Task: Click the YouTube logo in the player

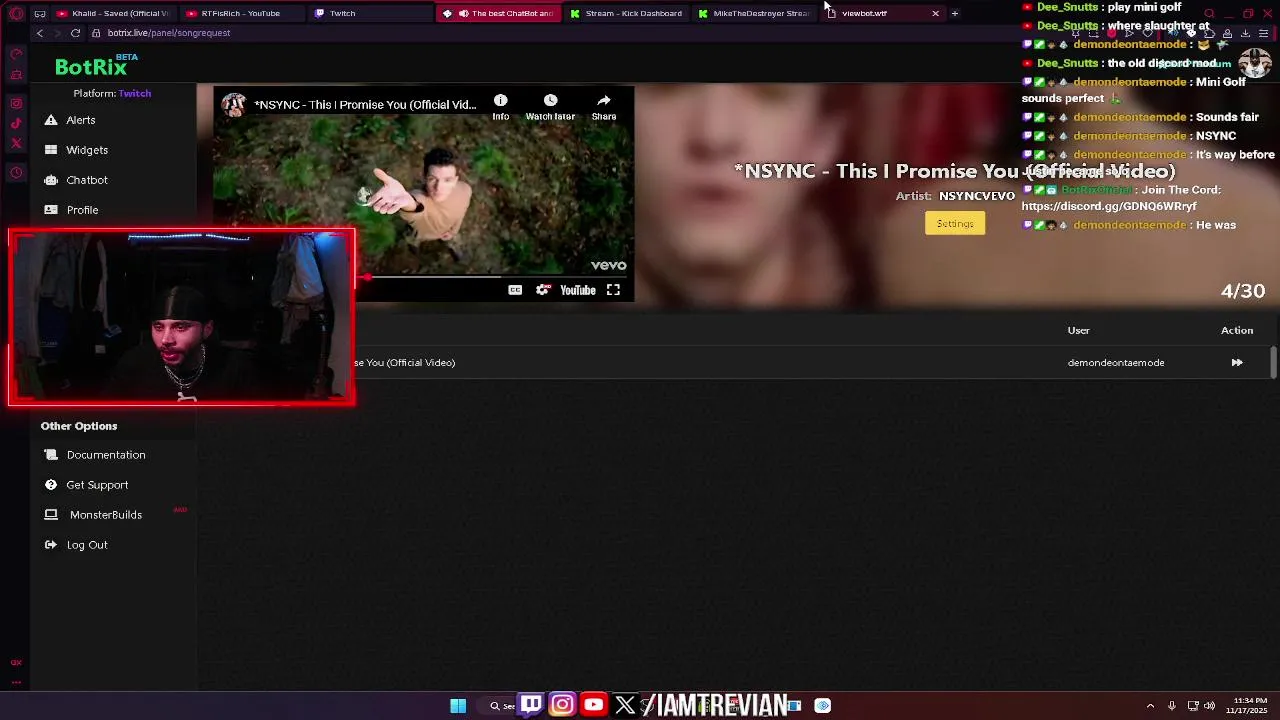Action: tap(578, 290)
